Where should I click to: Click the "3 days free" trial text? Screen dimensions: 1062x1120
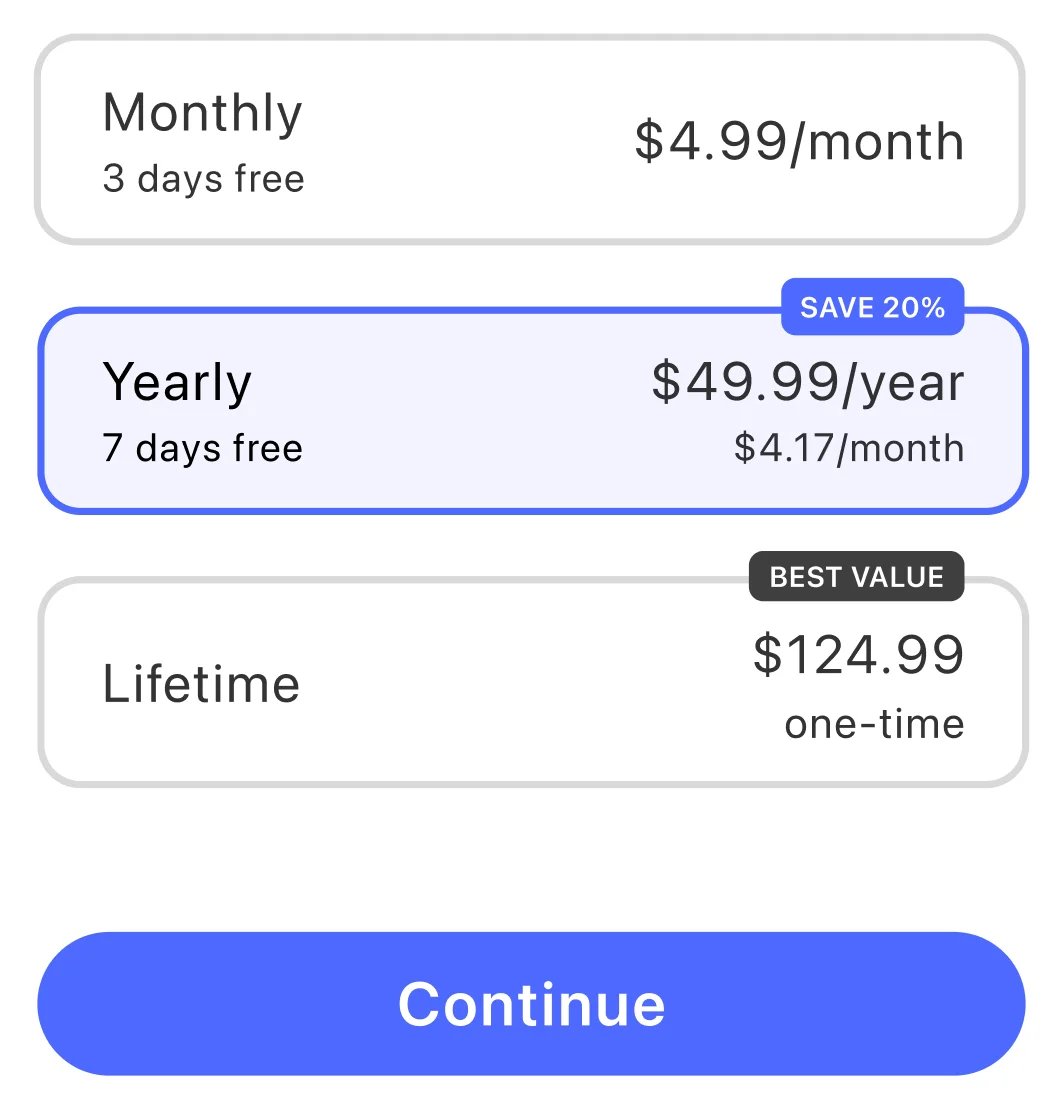click(203, 179)
